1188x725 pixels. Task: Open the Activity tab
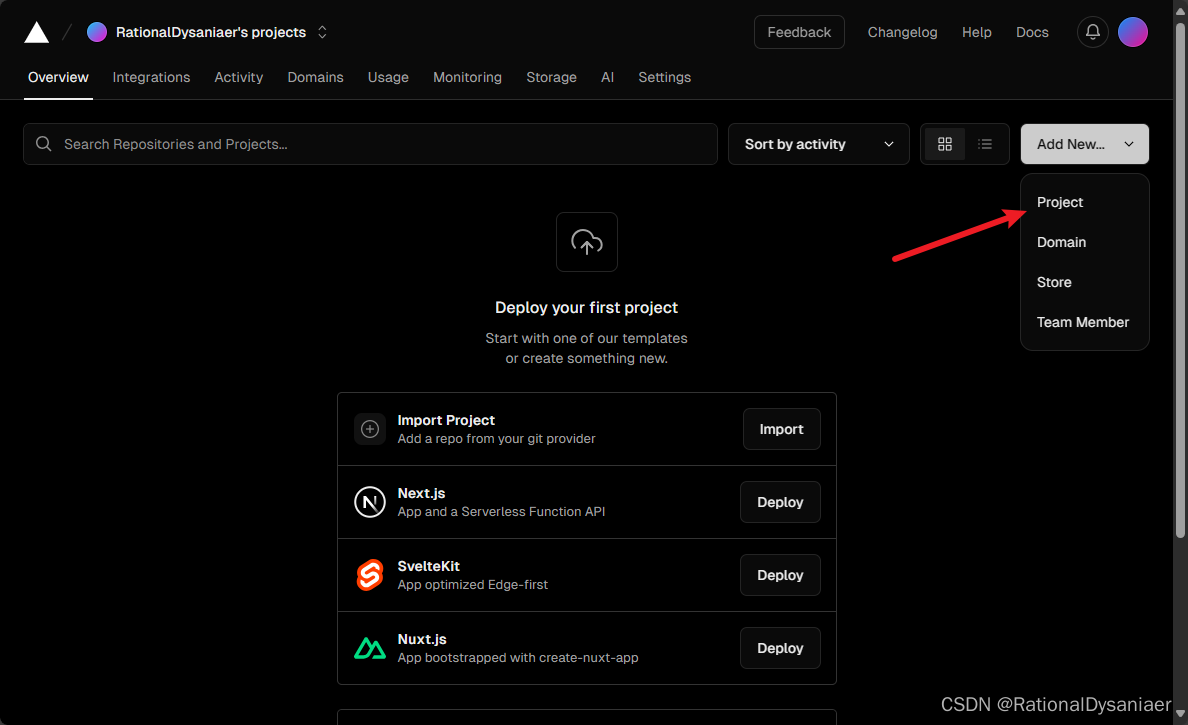click(x=239, y=77)
